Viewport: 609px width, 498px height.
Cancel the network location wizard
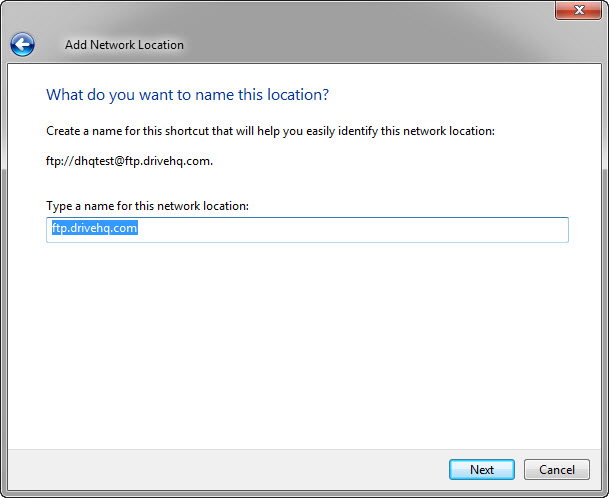[x=557, y=469]
